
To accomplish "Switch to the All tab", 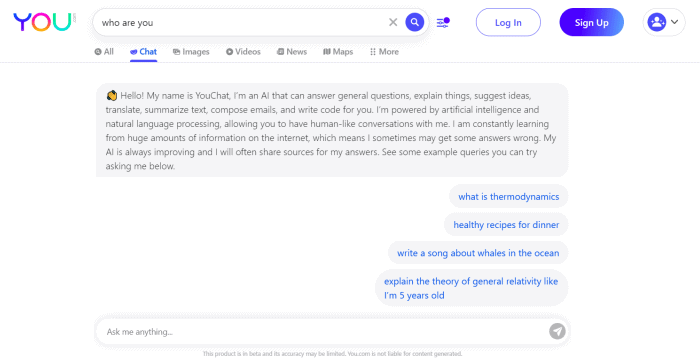I will 104,52.
